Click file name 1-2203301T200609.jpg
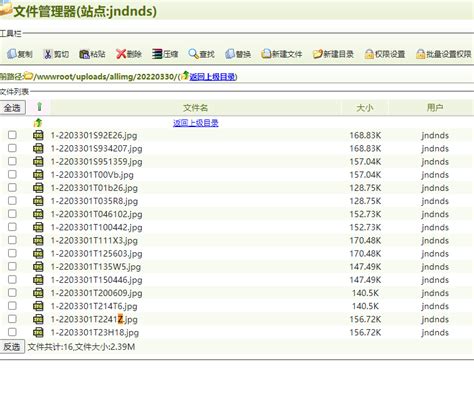This screenshot has height=398, width=474. 96,293
